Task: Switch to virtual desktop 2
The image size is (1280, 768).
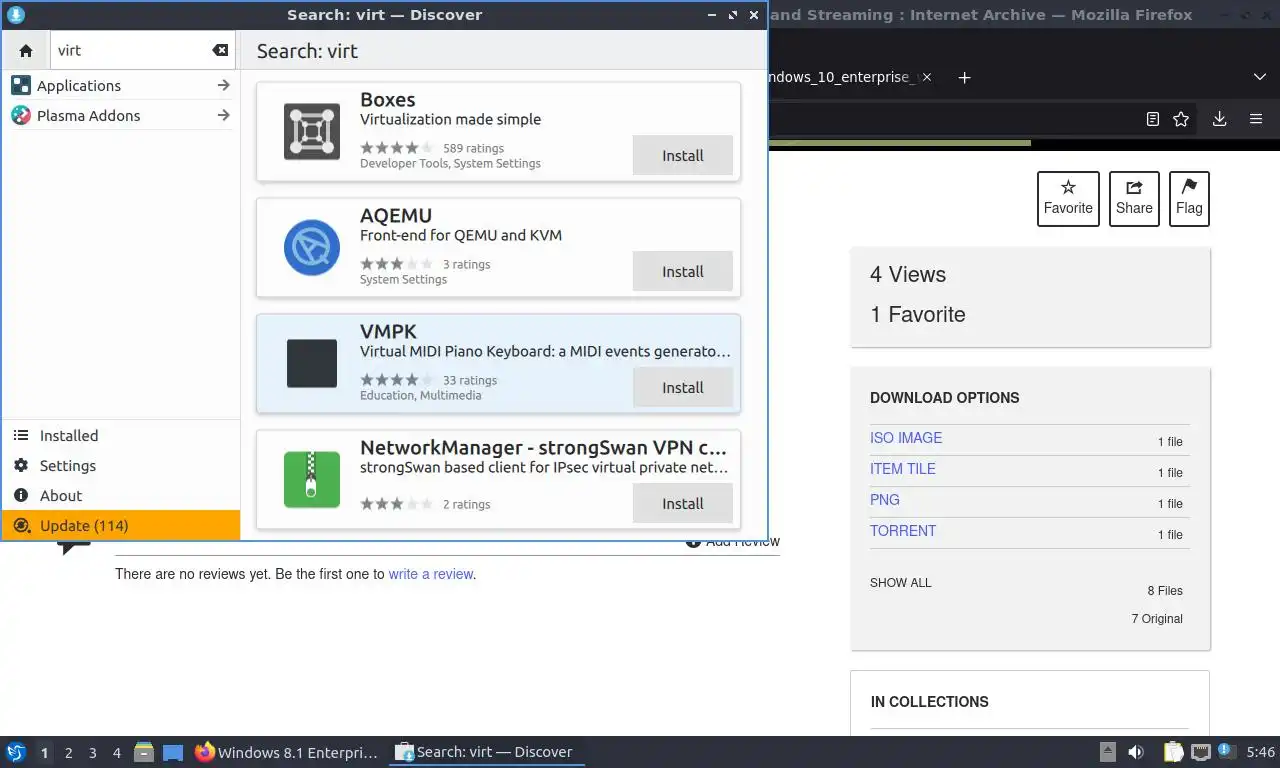Action: pyautogui.click(x=68, y=753)
